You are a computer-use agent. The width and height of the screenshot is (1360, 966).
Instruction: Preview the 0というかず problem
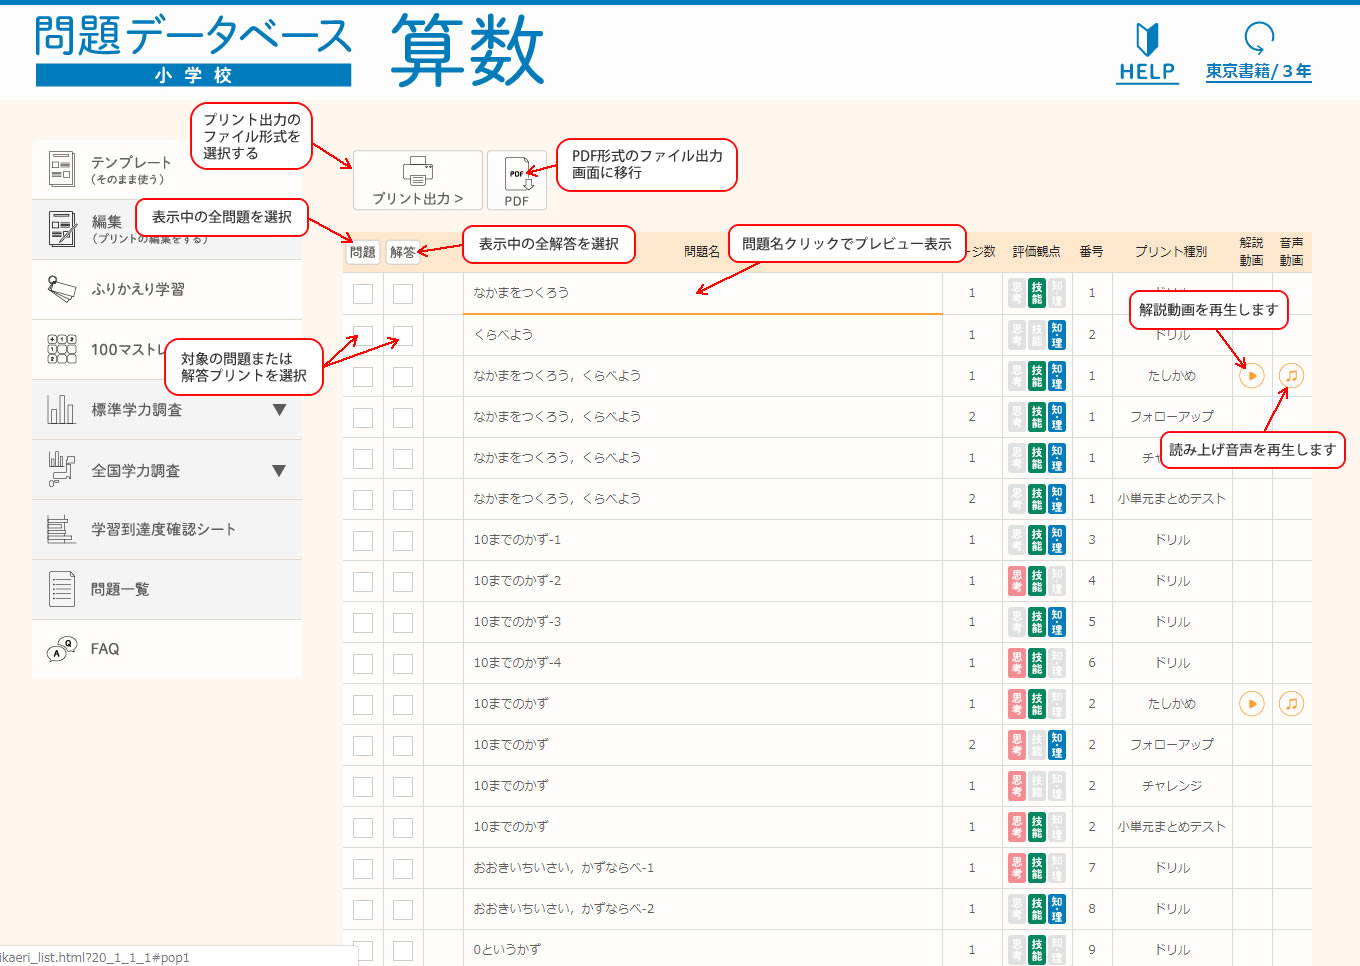(507, 949)
